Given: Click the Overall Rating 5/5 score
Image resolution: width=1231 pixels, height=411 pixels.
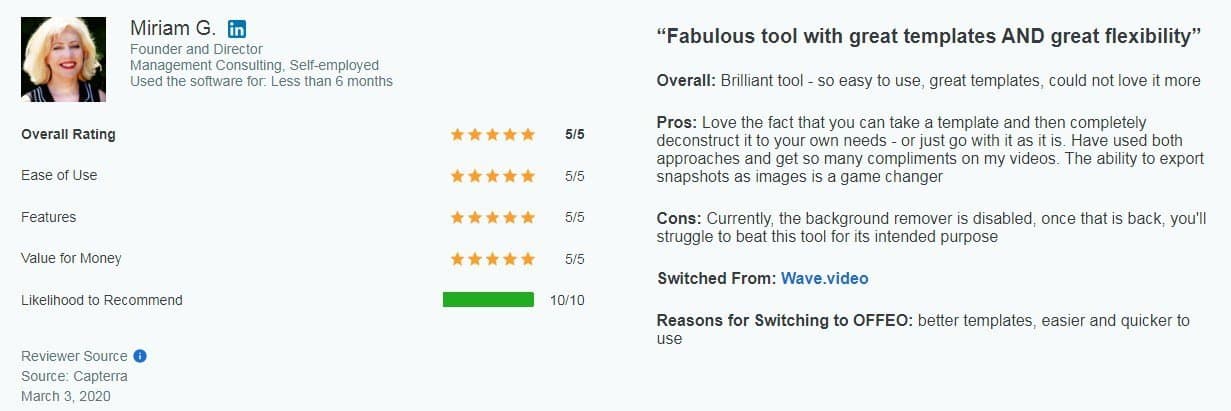Looking at the screenshot, I should coord(574,134).
